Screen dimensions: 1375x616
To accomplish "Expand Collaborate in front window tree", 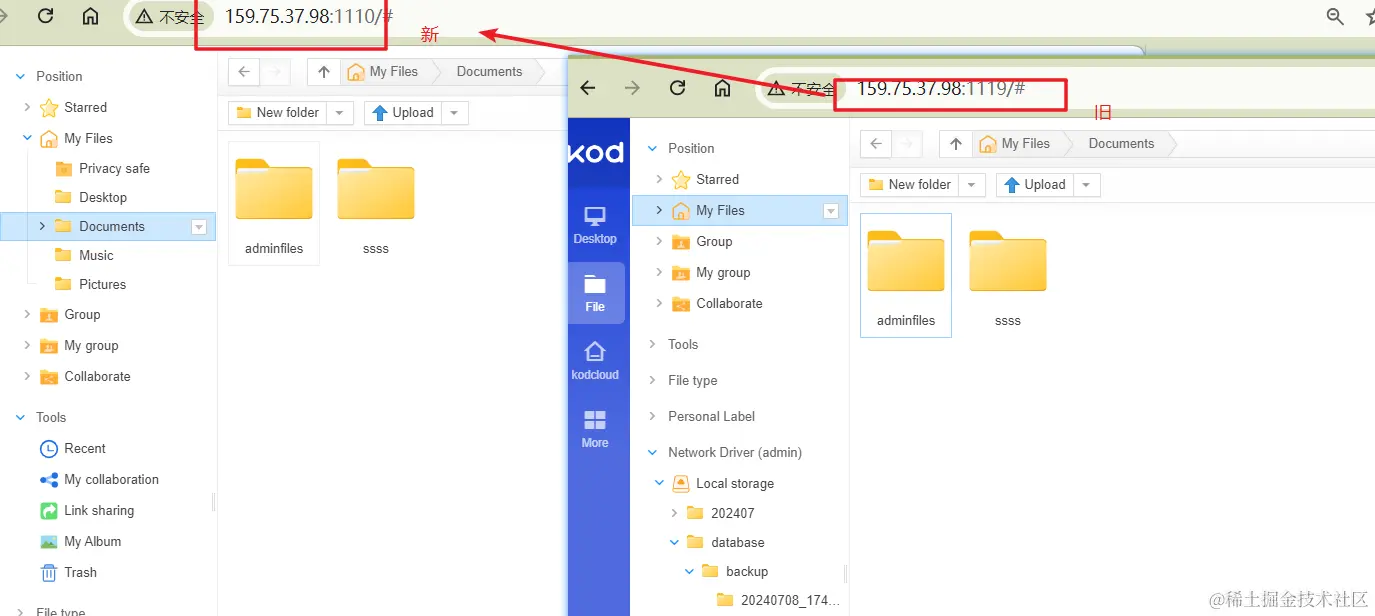I will (659, 303).
